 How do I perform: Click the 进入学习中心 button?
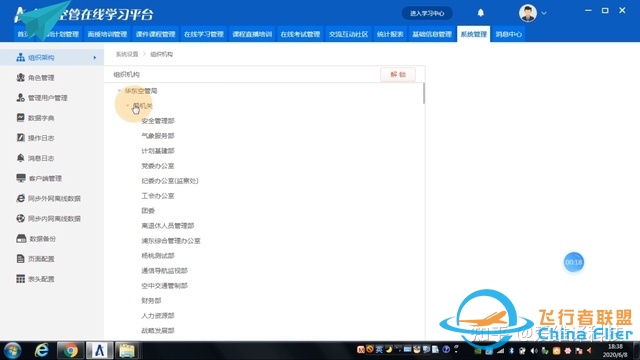[x=427, y=13]
